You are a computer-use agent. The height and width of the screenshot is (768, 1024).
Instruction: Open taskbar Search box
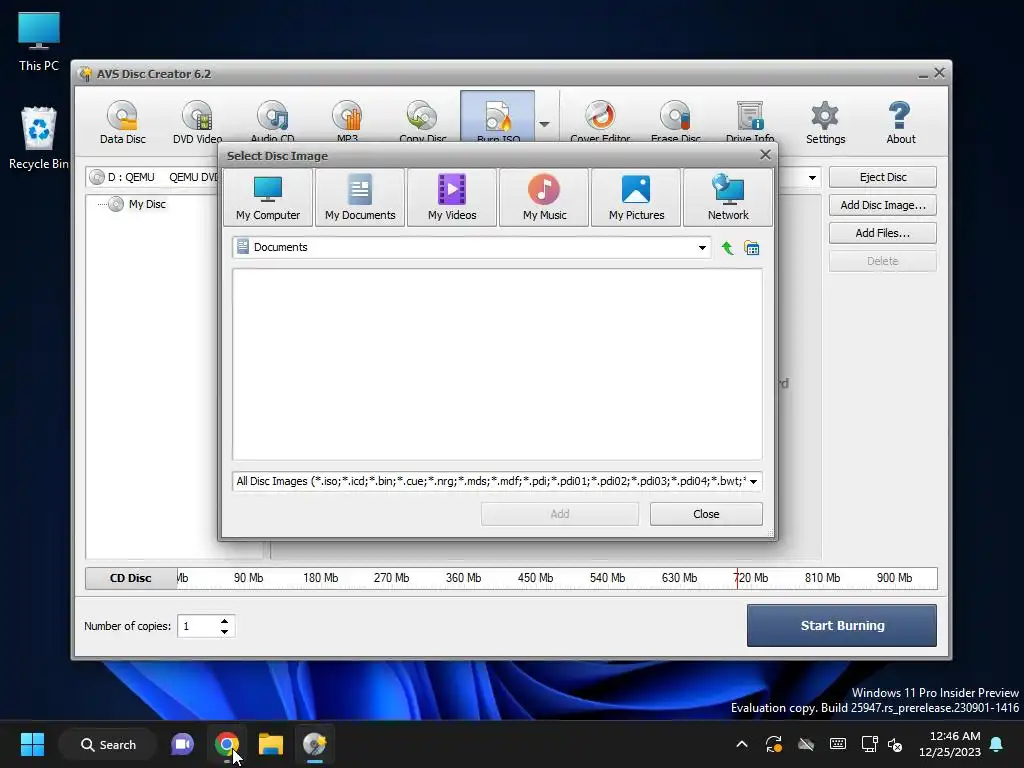[108, 744]
